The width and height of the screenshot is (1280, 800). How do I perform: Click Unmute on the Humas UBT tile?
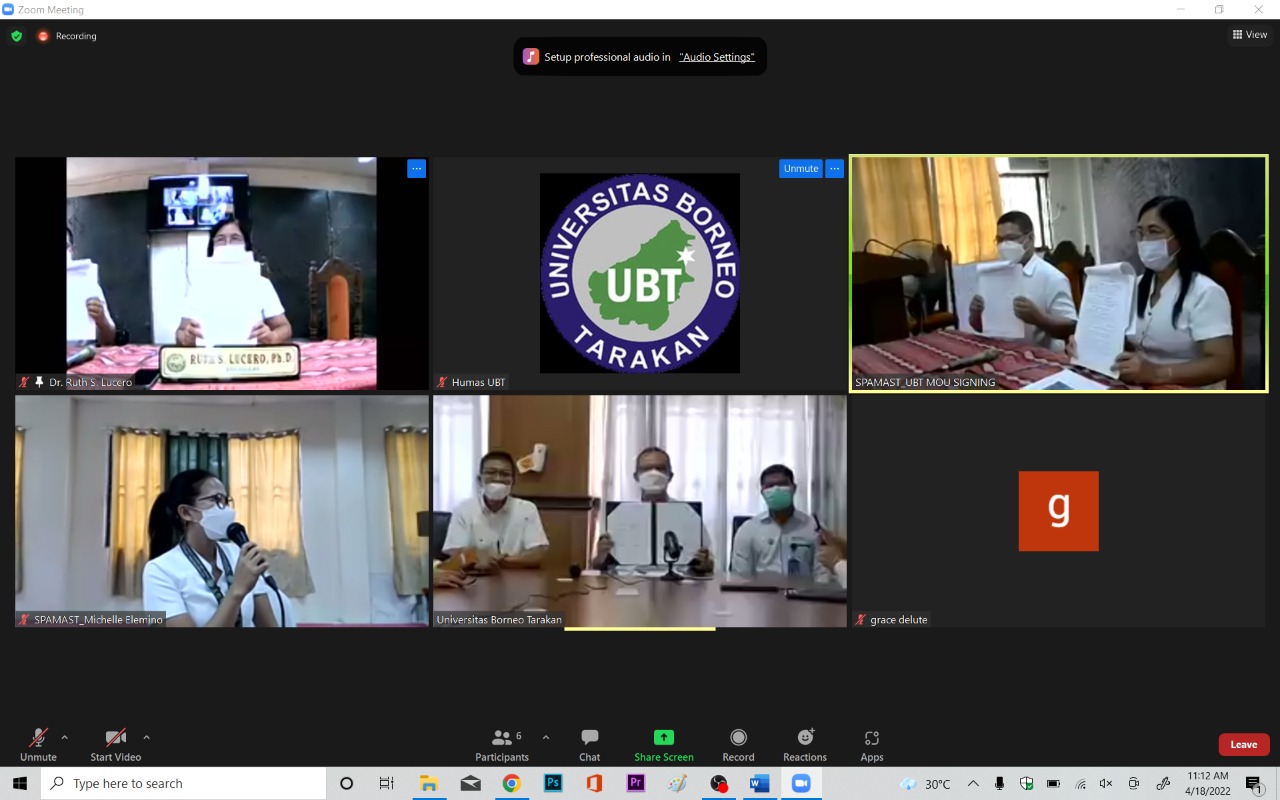(x=801, y=169)
